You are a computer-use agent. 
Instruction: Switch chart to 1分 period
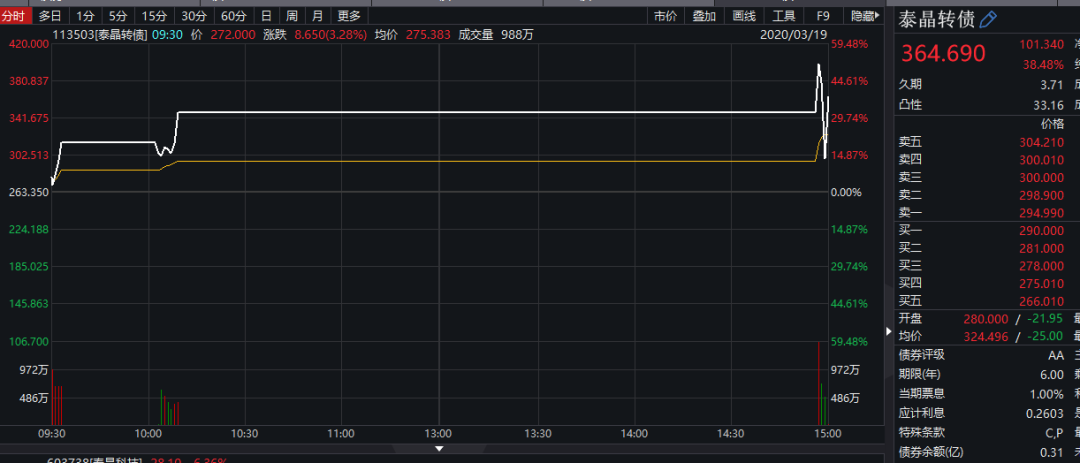click(x=85, y=16)
